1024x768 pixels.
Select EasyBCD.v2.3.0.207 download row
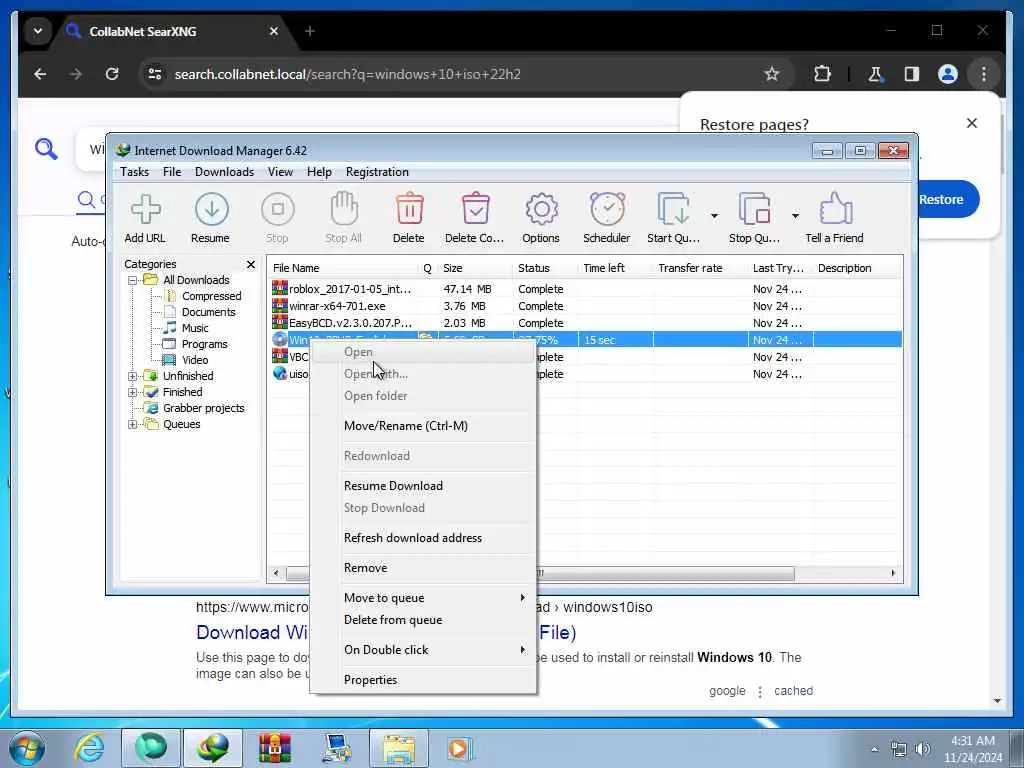coord(584,323)
